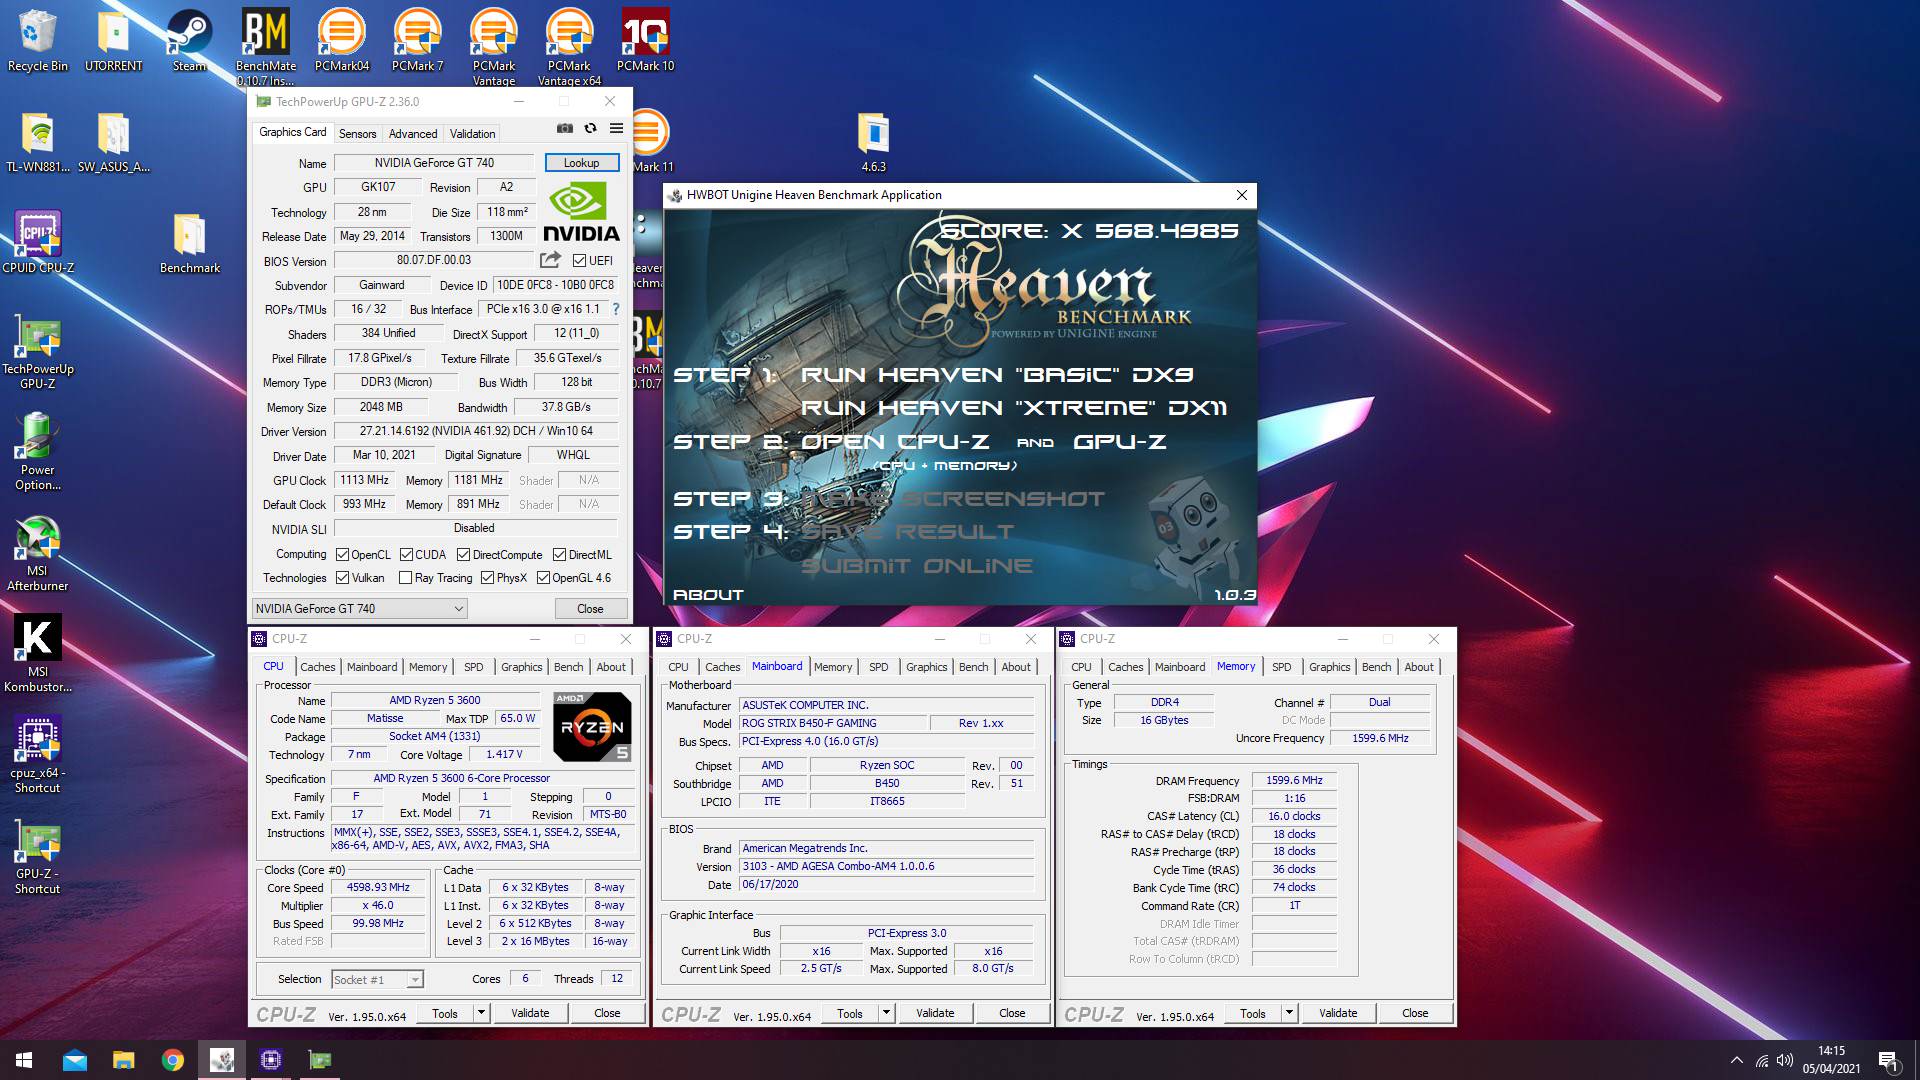Expand GPU selection dropdown NVIDIA GeForce GT 740
This screenshot has width=1920, height=1080.
tap(359, 608)
